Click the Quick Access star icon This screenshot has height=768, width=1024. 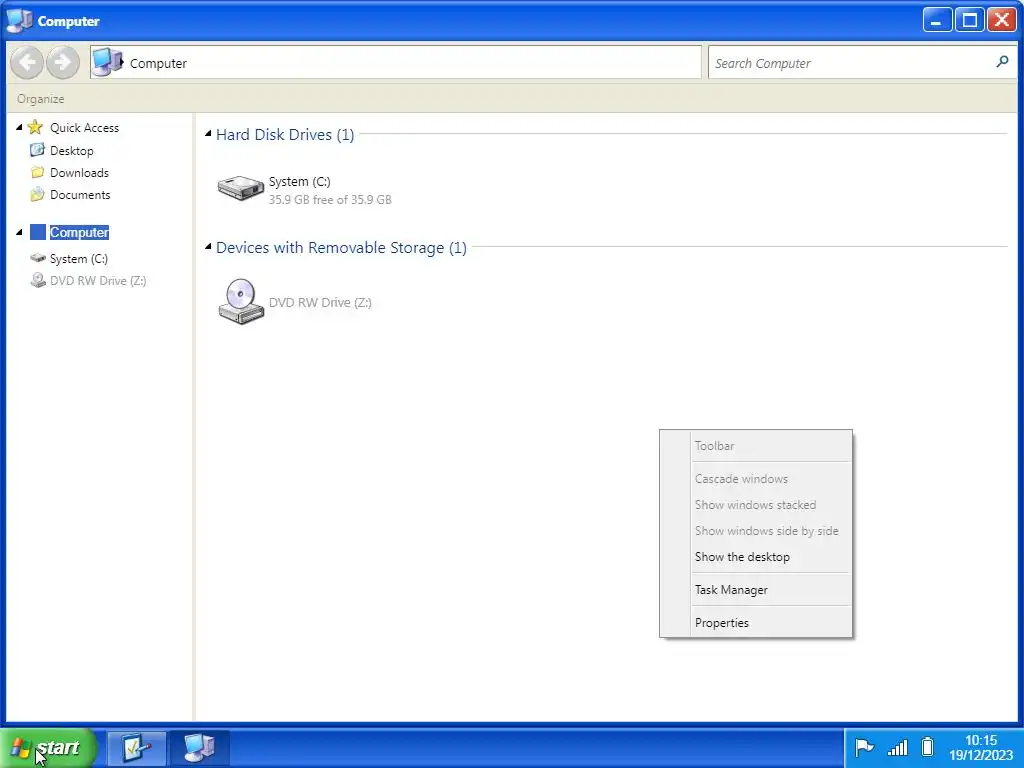click(35, 127)
